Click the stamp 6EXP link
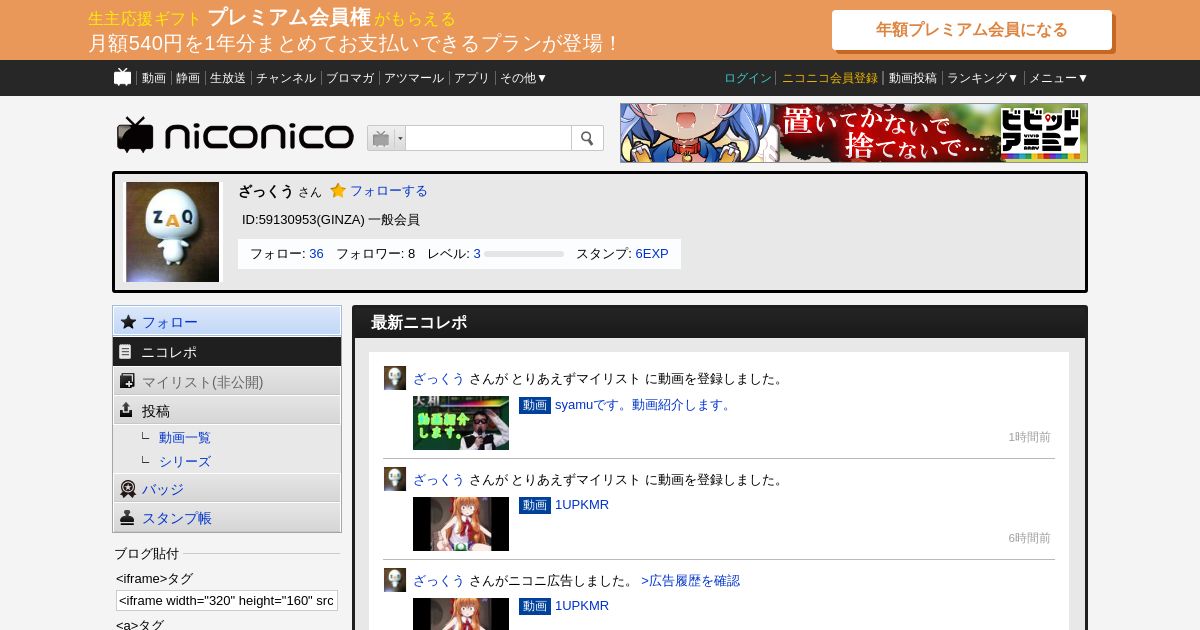Image resolution: width=1200 pixels, height=630 pixels. tap(652, 254)
